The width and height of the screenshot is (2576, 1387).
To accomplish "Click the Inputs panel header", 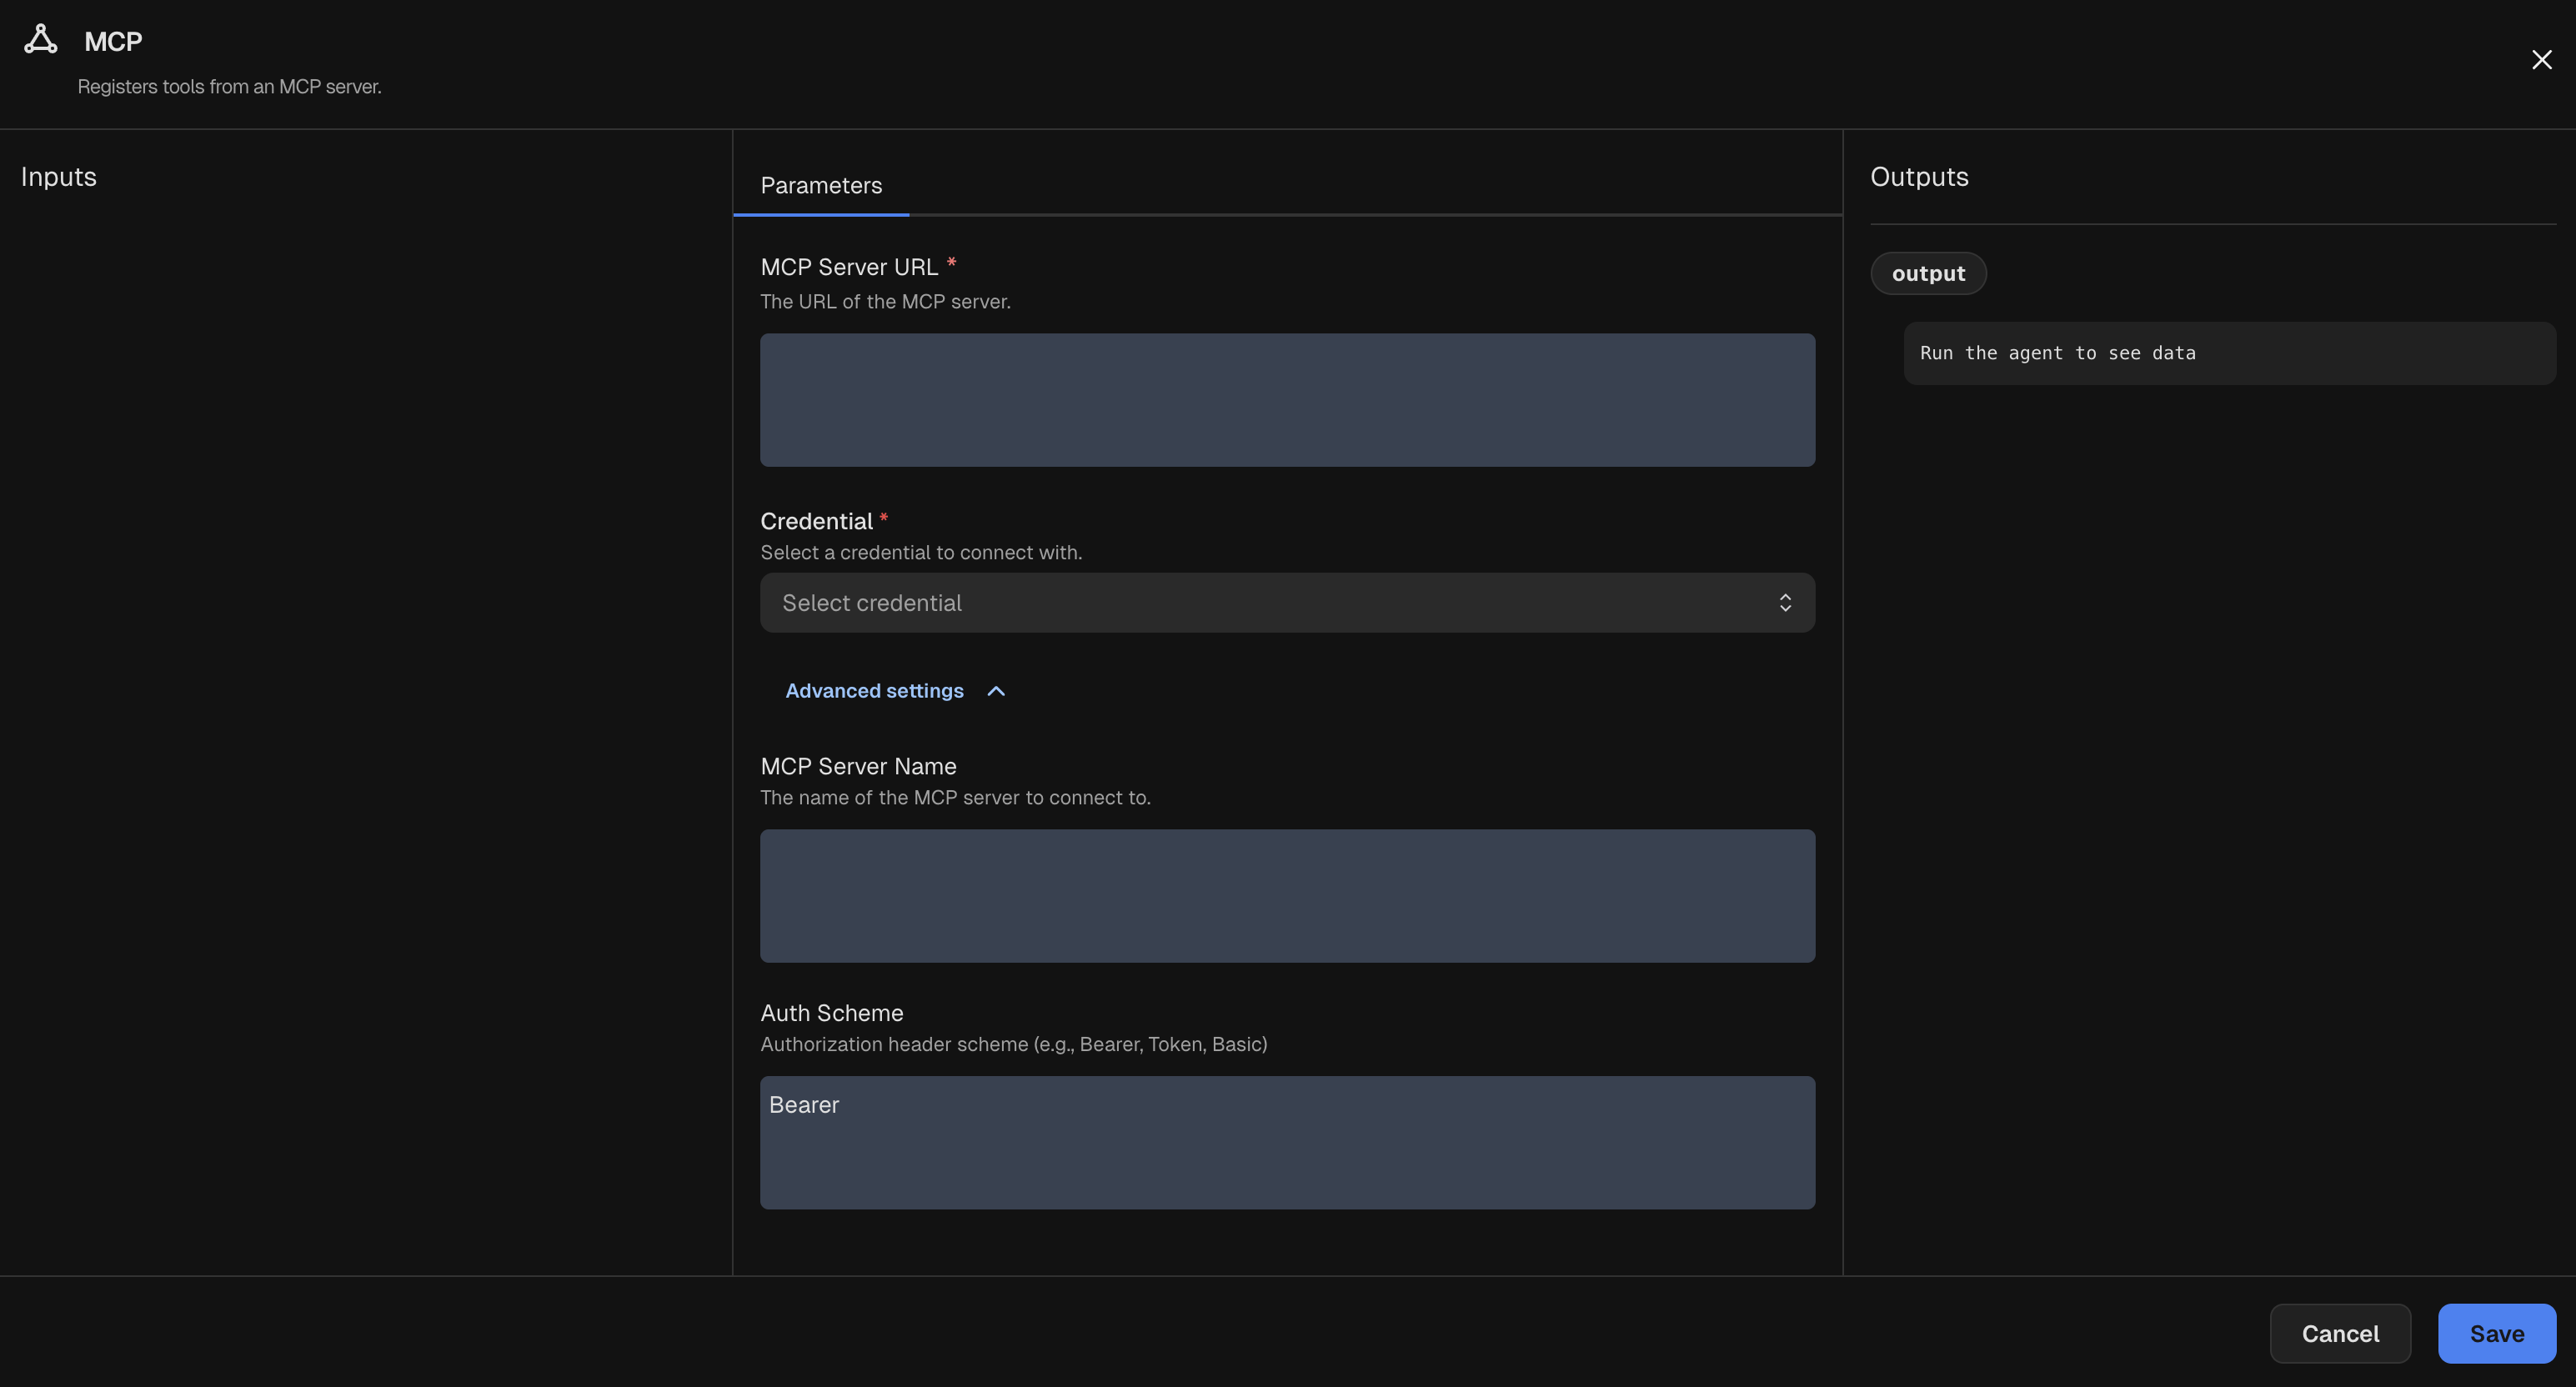I will point(59,176).
